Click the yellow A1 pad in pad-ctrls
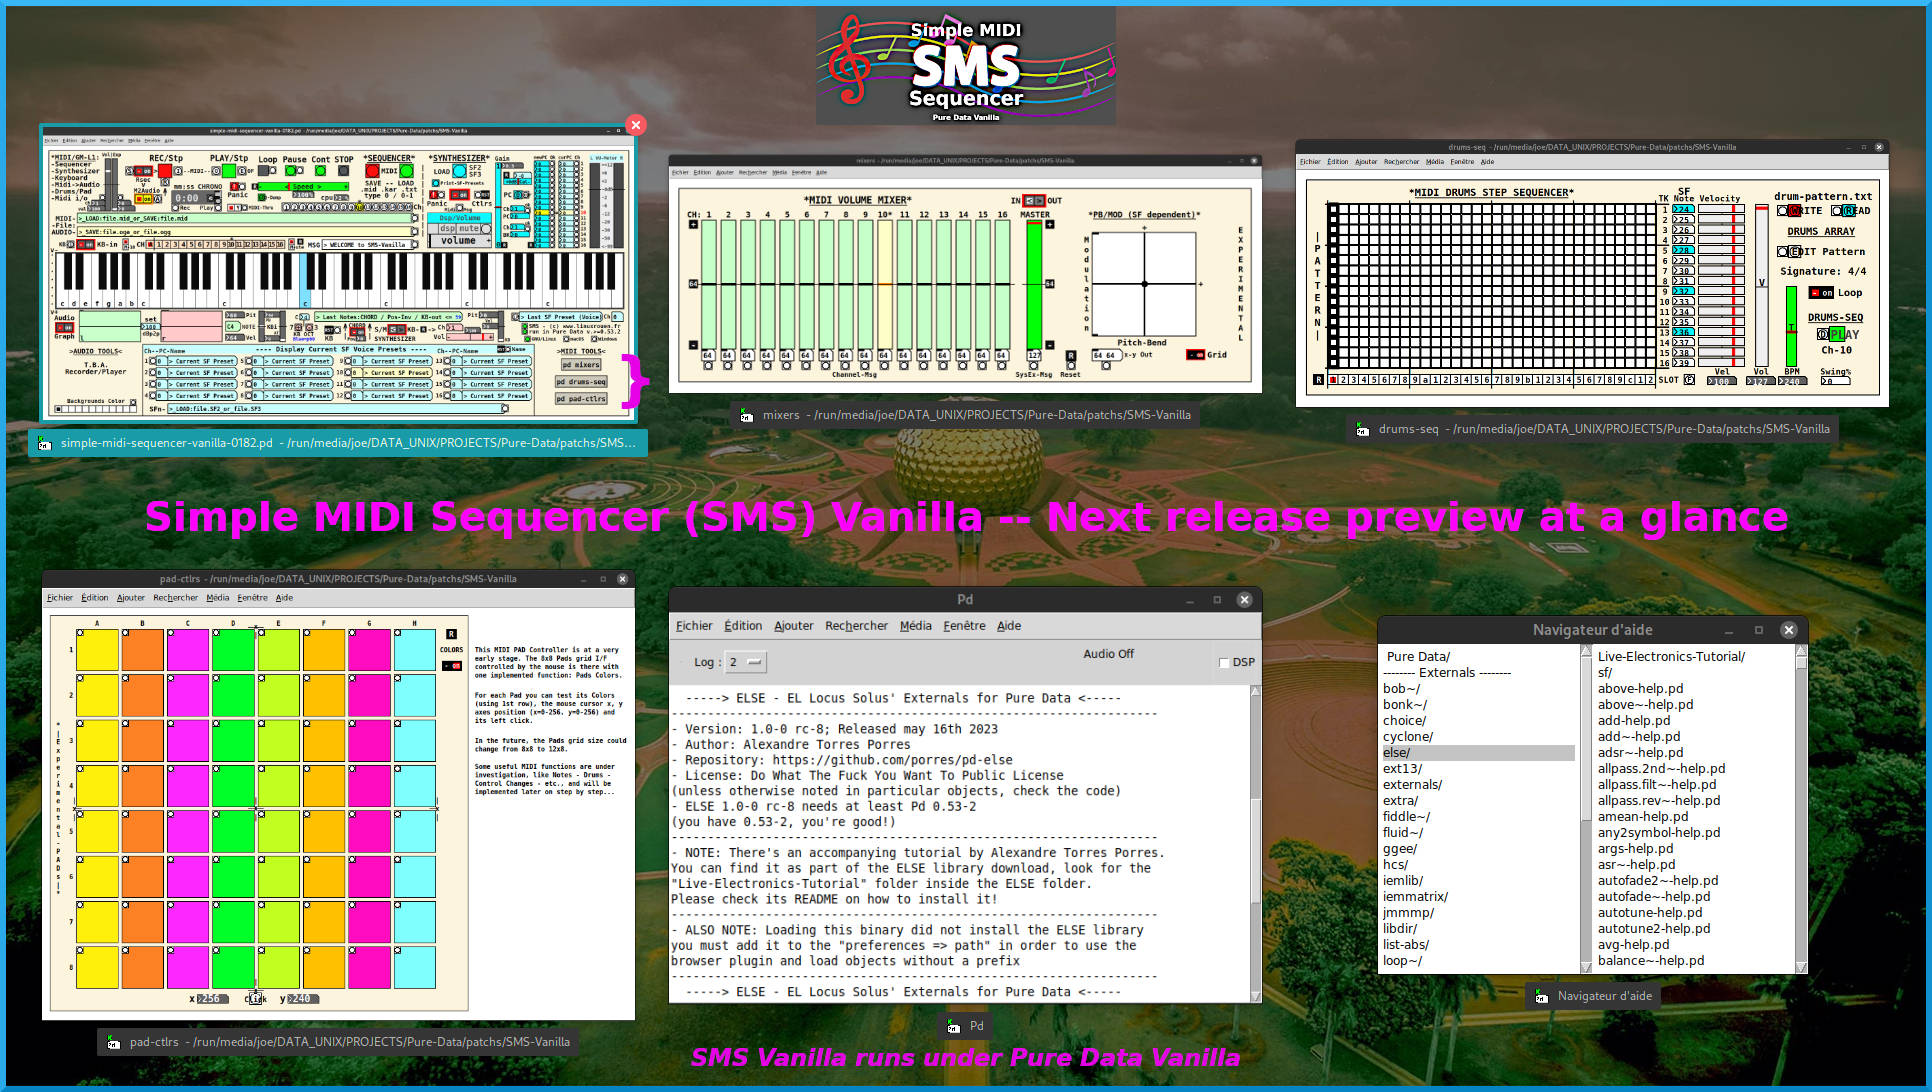 coord(97,650)
